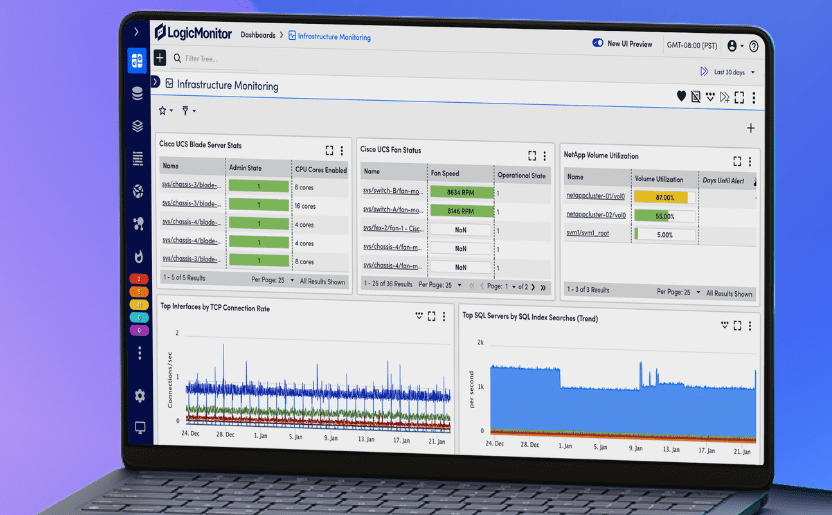Open Per Page dropdown in NetApp Volume Utilization
The width and height of the screenshot is (832, 515).
coord(678,292)
